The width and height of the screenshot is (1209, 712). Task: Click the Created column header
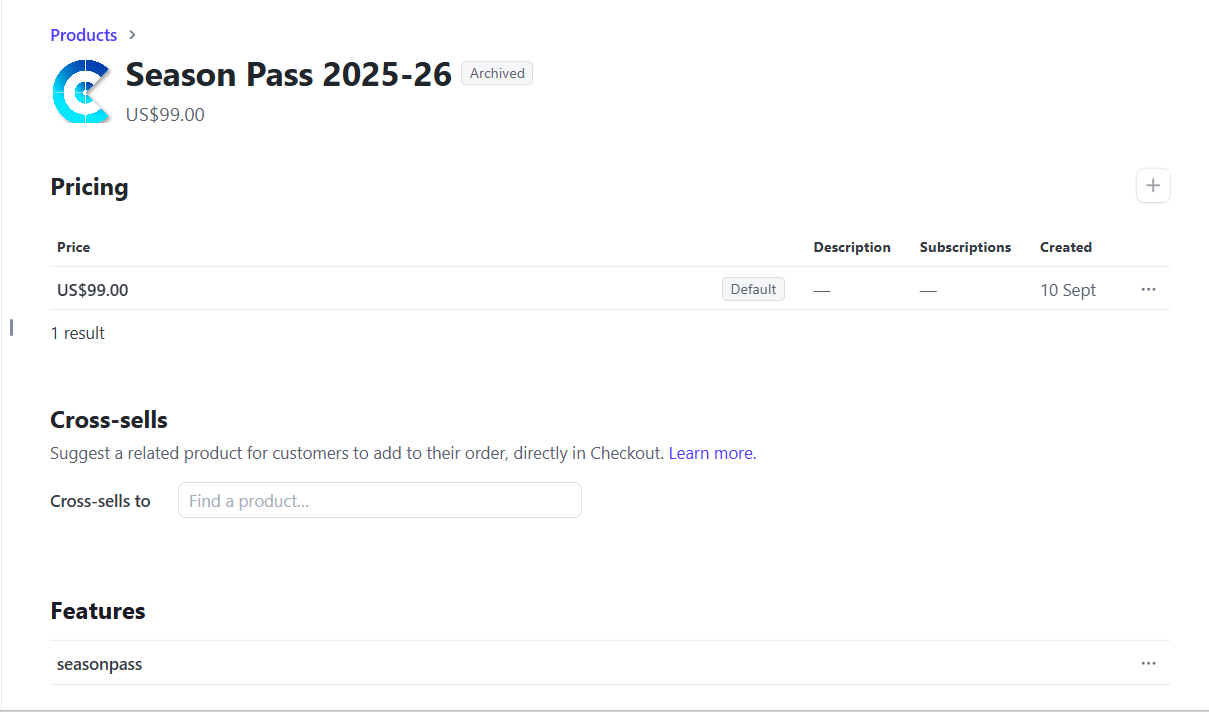(x=1065, y=247)
